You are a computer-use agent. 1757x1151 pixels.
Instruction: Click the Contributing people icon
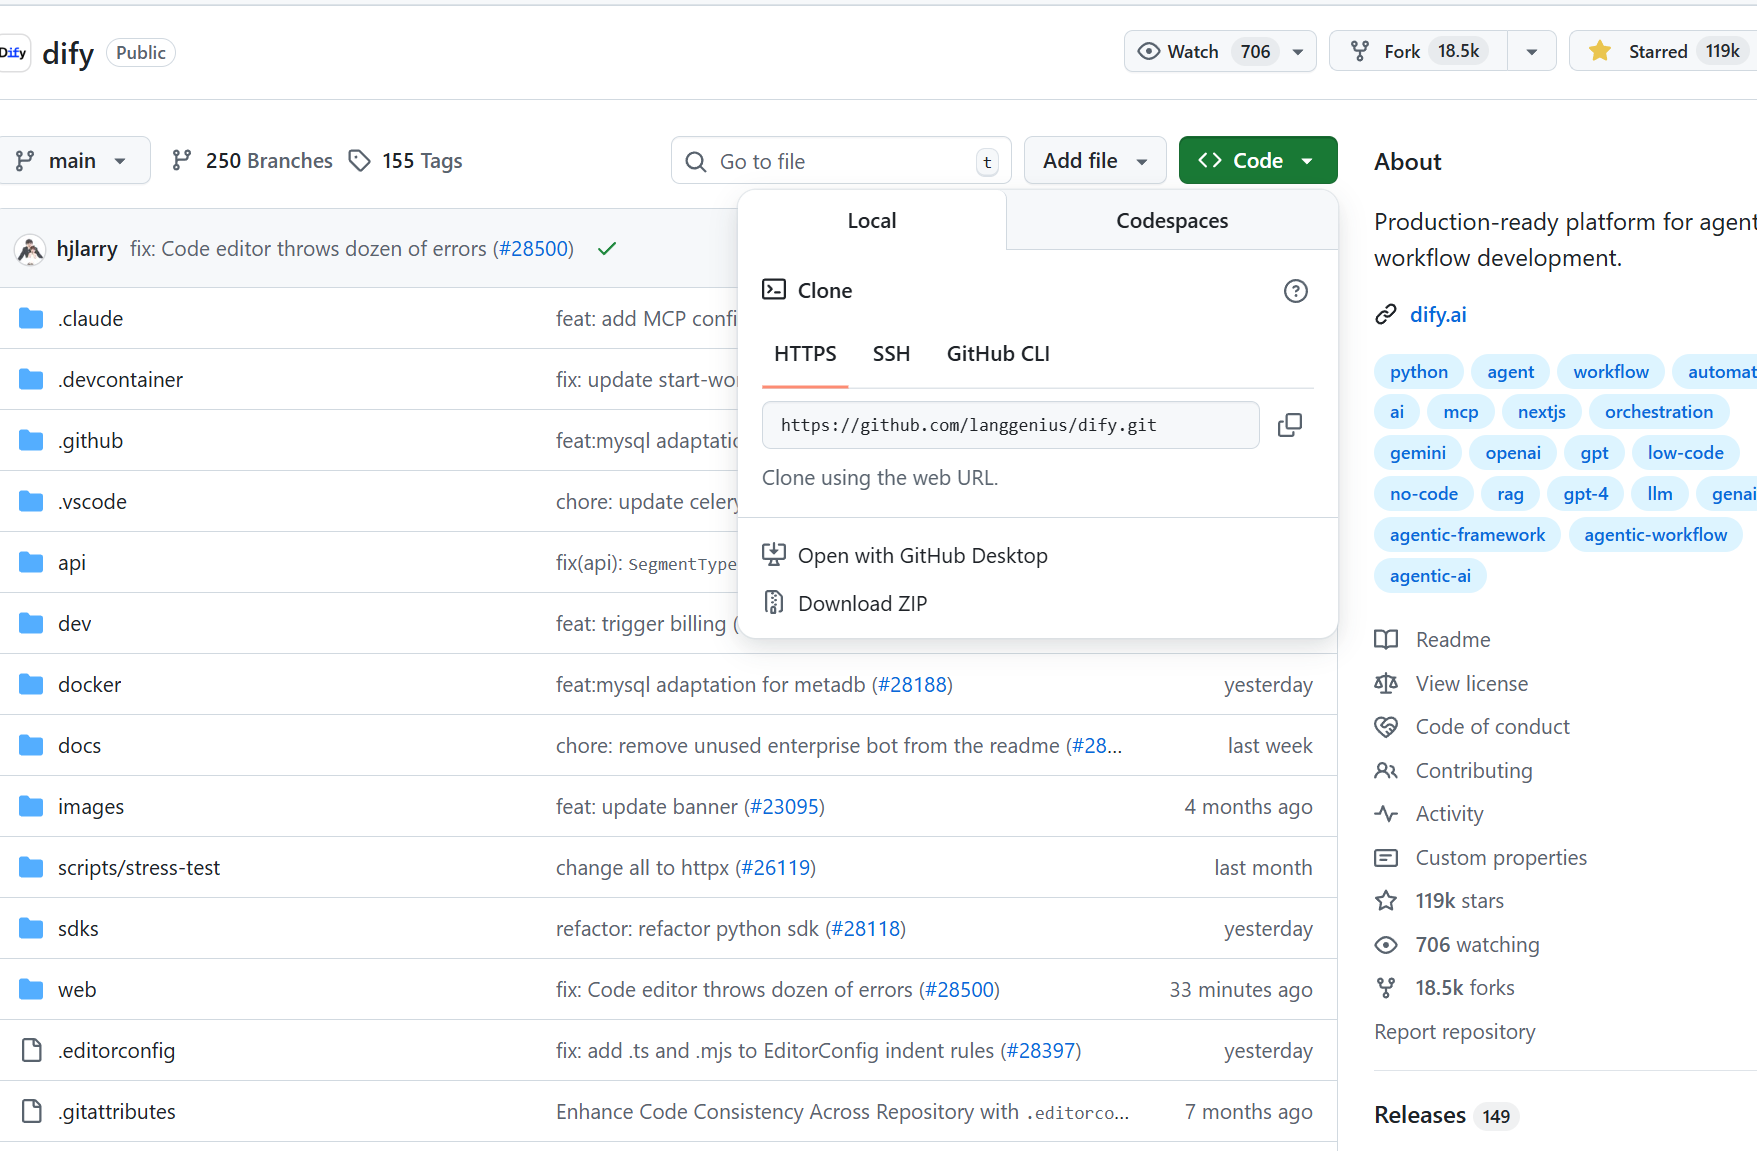coord(1386,770)
